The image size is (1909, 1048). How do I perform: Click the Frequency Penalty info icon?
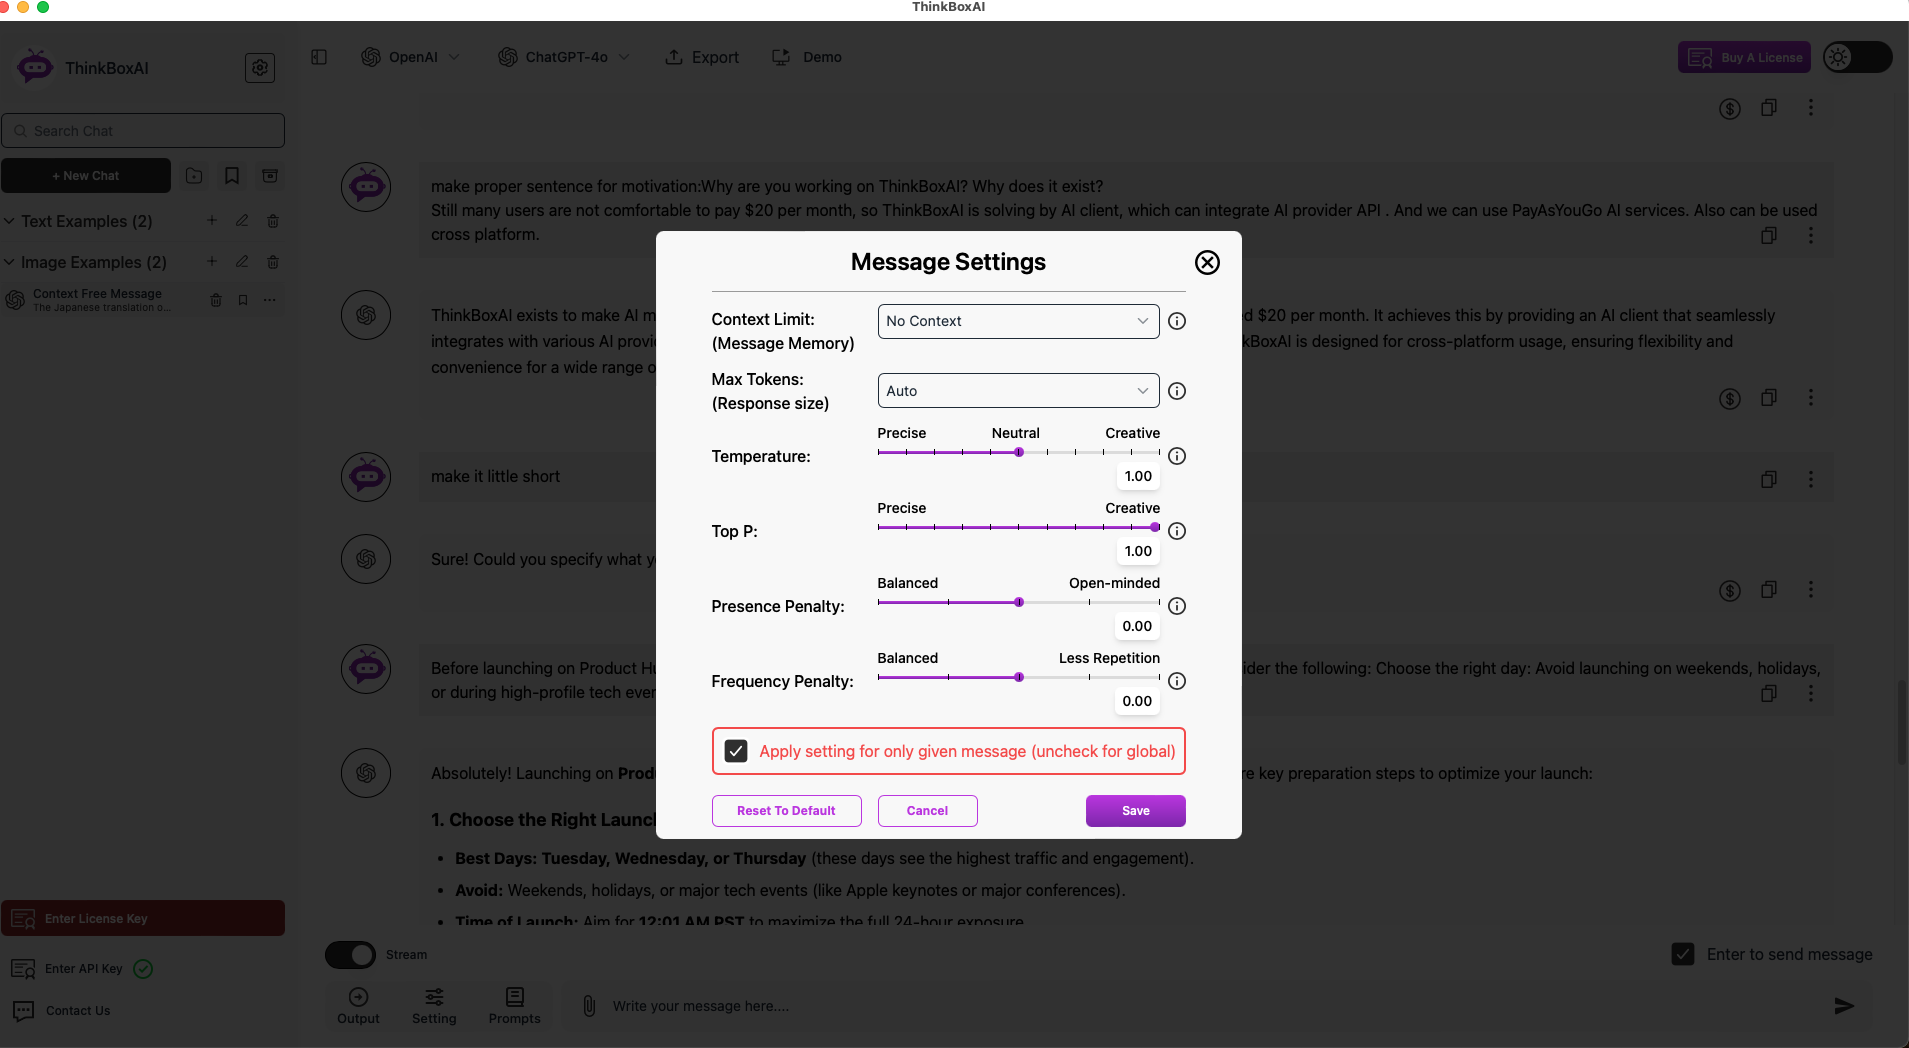(x=1177, y=681)
